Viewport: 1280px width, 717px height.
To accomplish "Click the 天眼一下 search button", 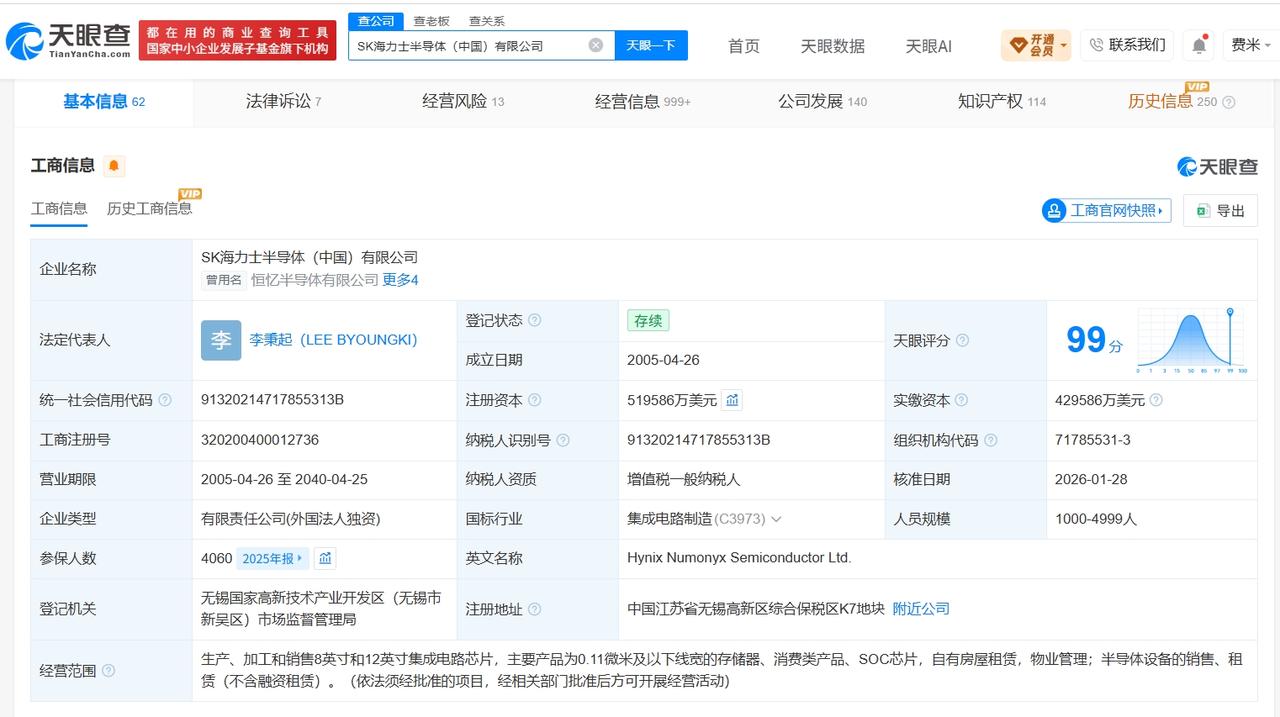I will (x=651, y=45).
